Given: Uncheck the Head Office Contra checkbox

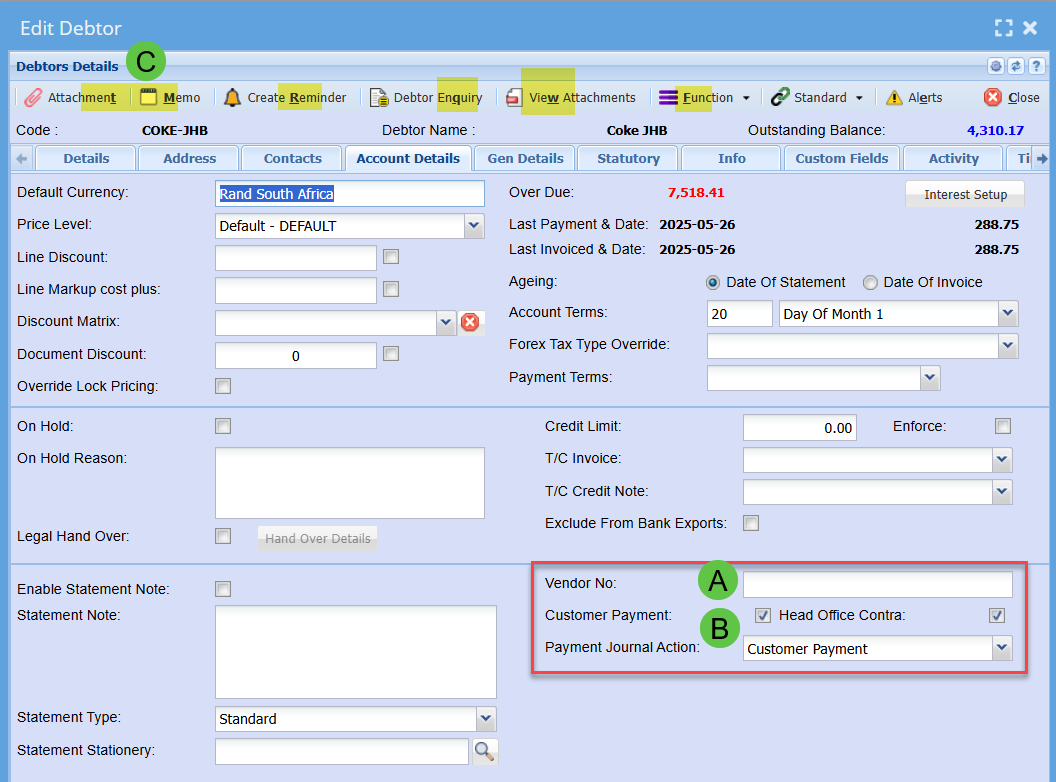Looking at the screenshot, I should [996, 615].
